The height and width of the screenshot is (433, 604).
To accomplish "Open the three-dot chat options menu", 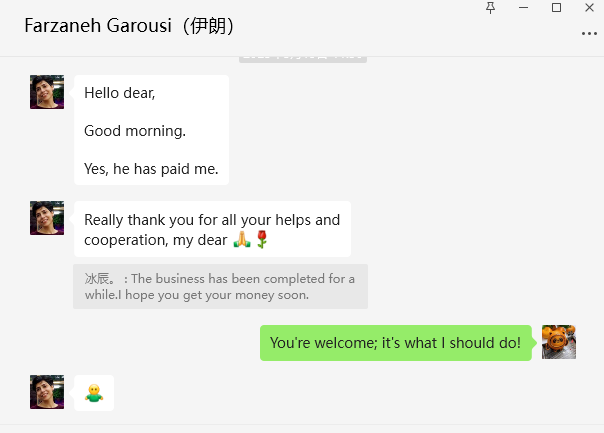I will coord(589,33).
